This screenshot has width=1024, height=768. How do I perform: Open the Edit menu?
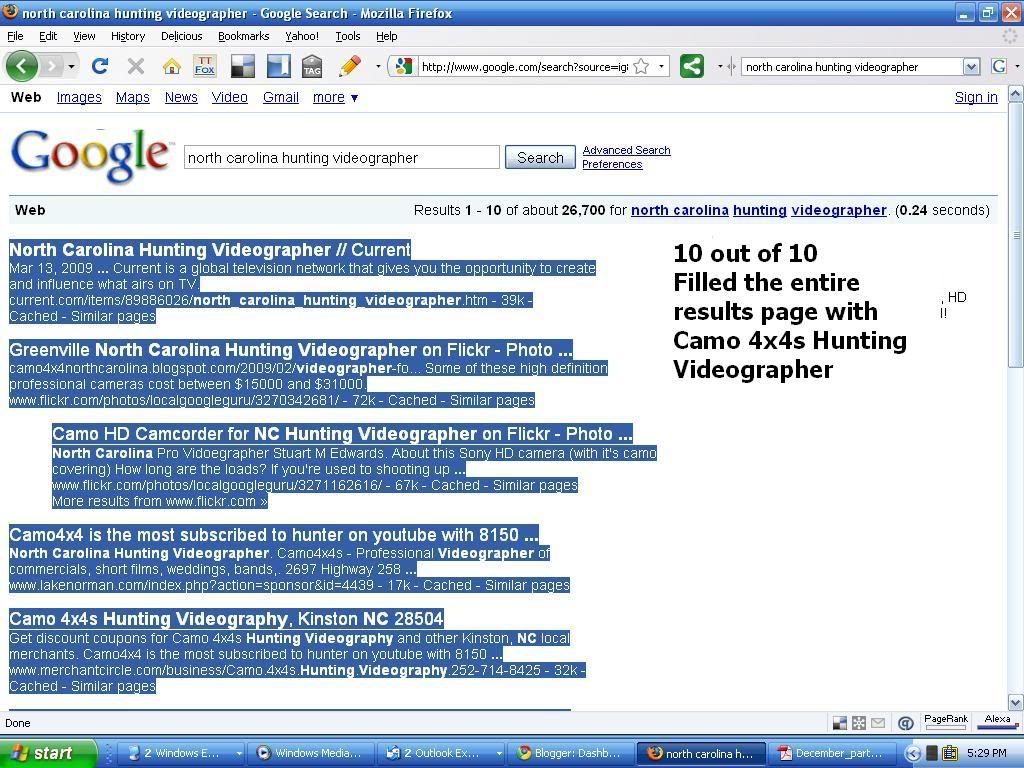pyautogui.click(x=48, y=36)
